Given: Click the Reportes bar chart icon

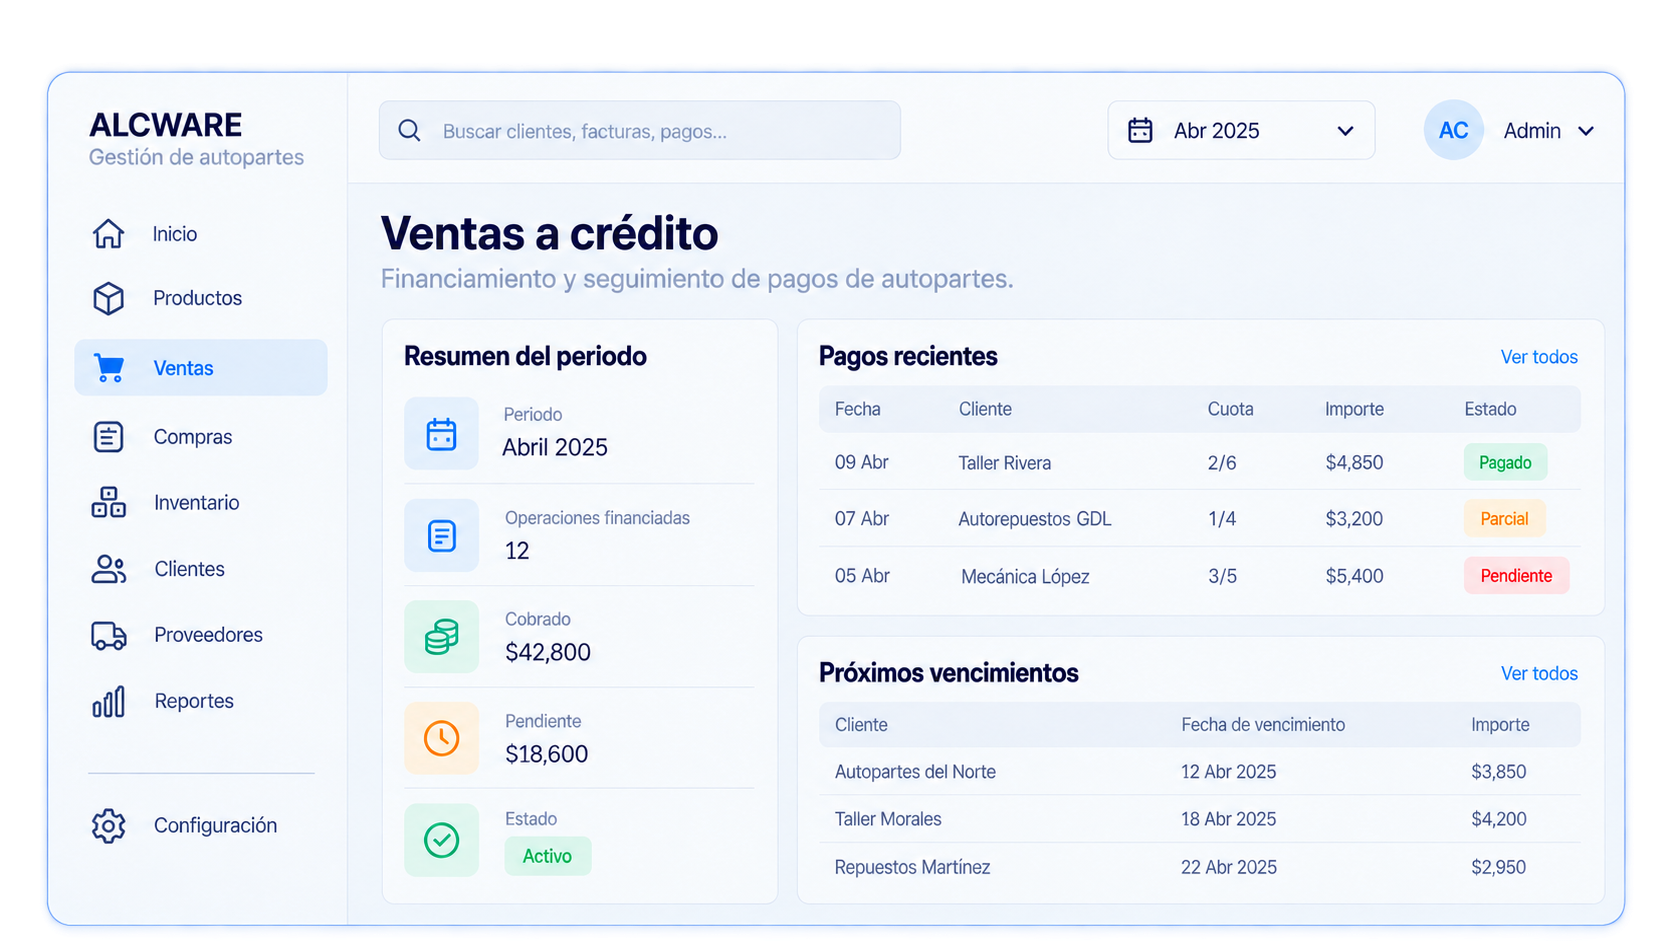Looking at the screenshot, I should point(108,701).
